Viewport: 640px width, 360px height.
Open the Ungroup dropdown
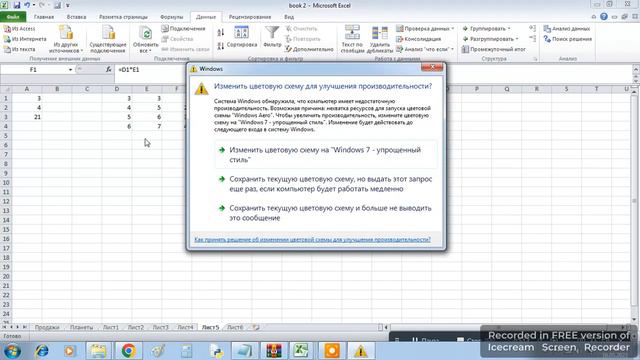[x=490, y=39]
